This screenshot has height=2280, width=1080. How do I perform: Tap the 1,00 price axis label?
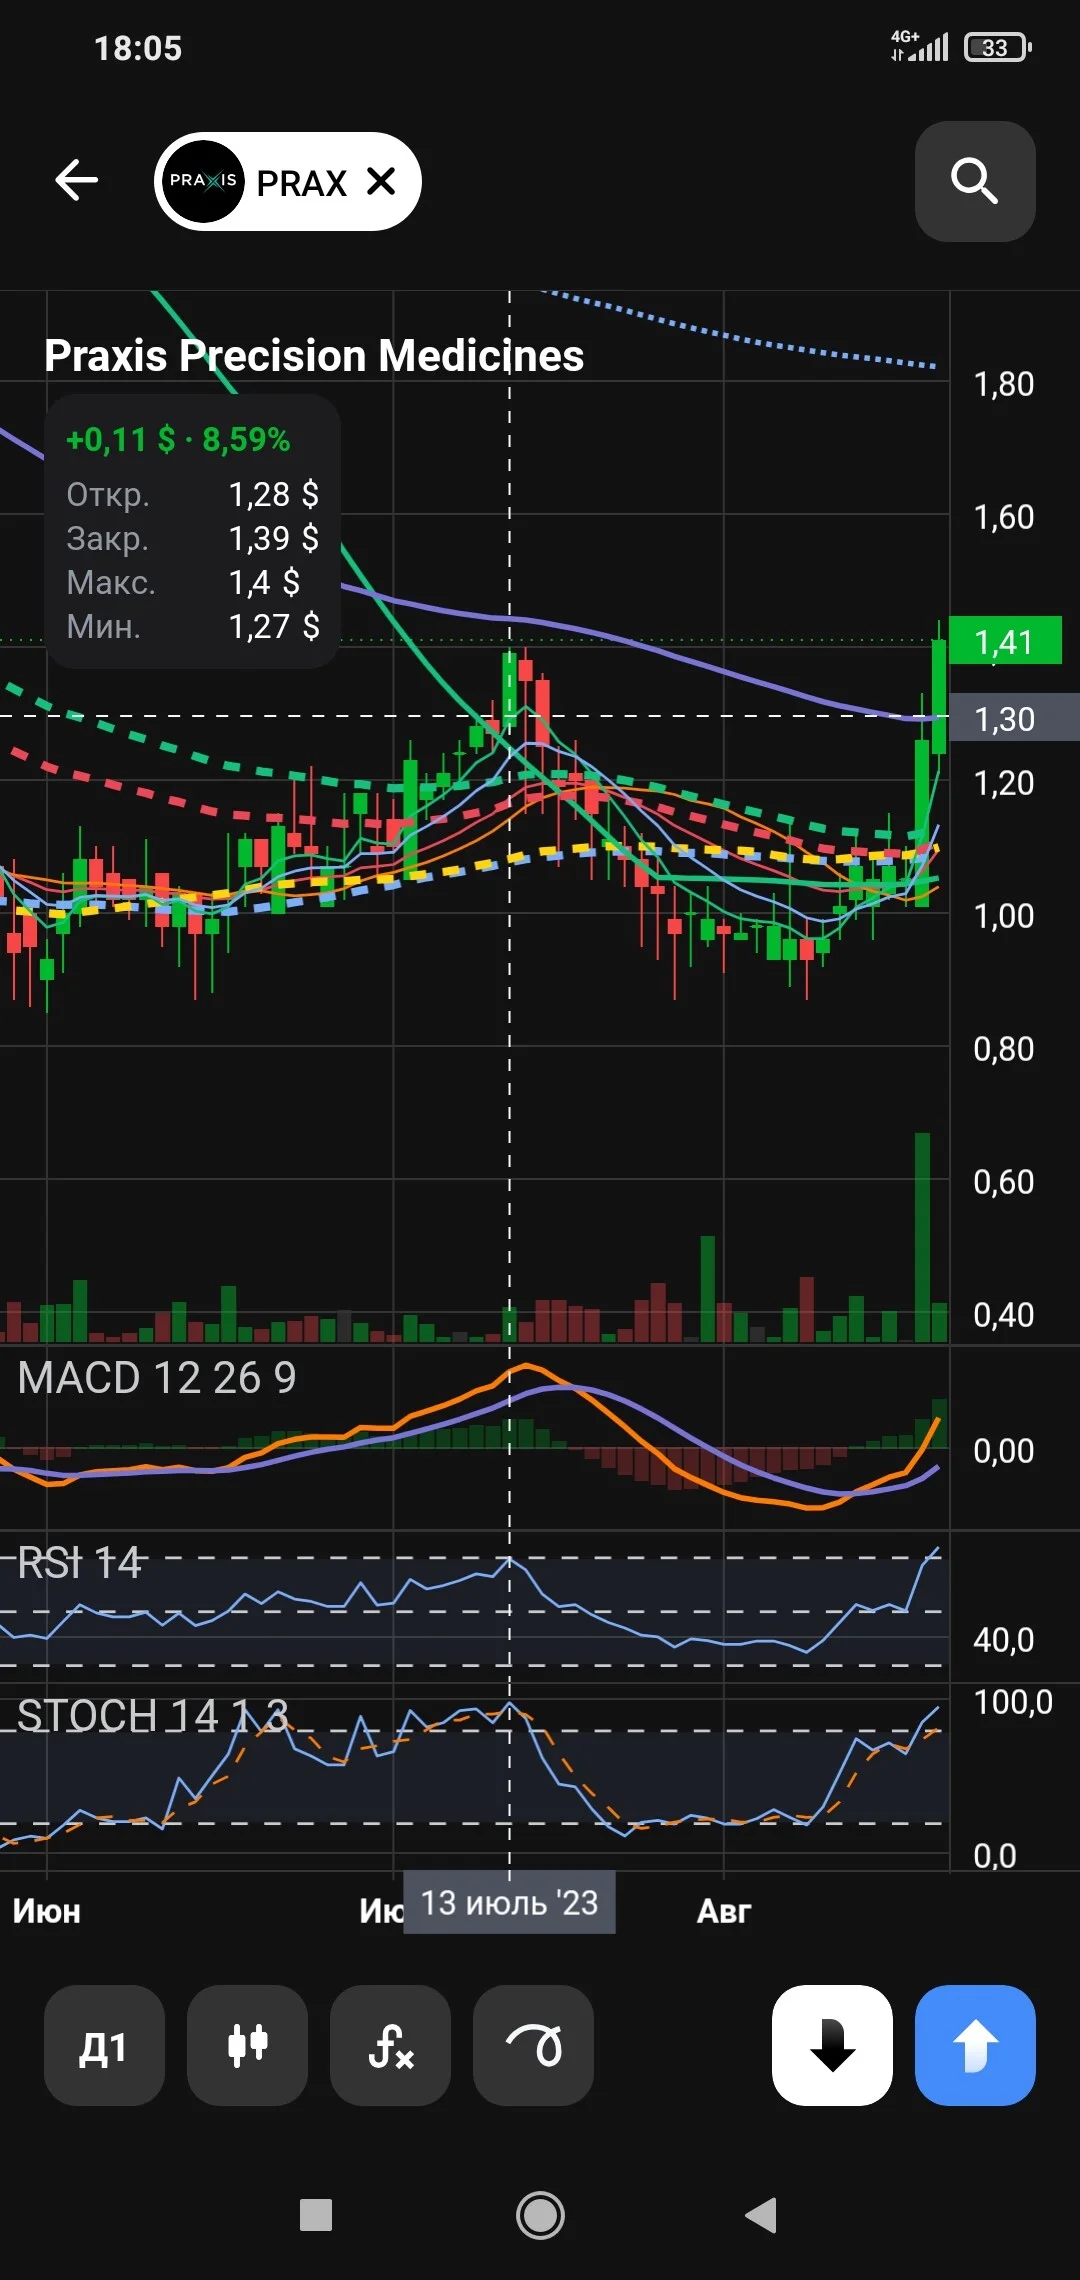tap(1004, 916)
